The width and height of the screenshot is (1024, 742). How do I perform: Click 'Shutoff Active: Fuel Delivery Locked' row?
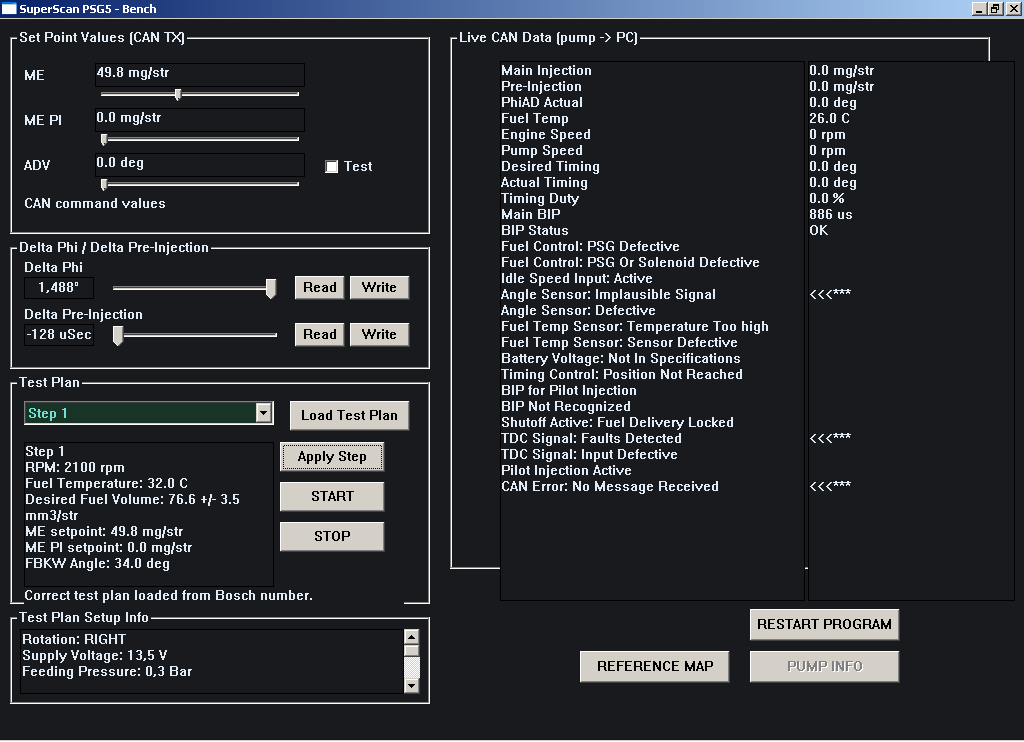pos(617,423)
